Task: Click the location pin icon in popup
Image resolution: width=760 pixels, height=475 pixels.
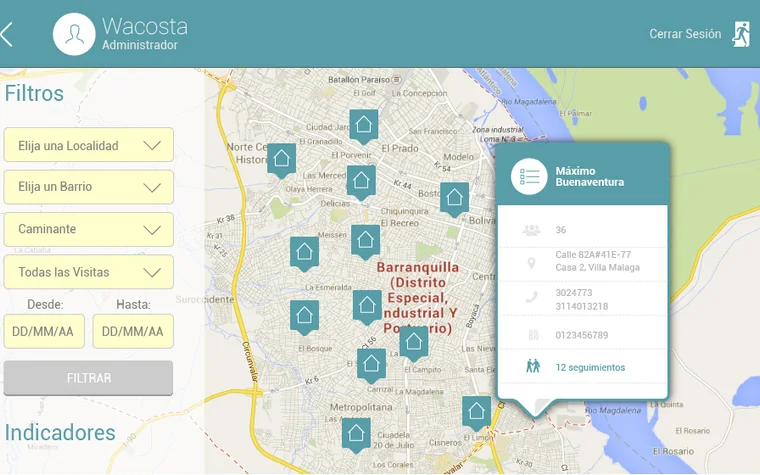Action: pyautogui.click(x=531, y=263)
